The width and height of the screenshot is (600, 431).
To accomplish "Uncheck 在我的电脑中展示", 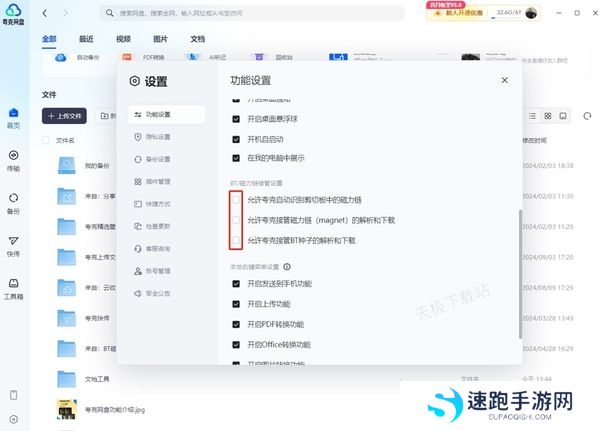I will click(236, 158).
